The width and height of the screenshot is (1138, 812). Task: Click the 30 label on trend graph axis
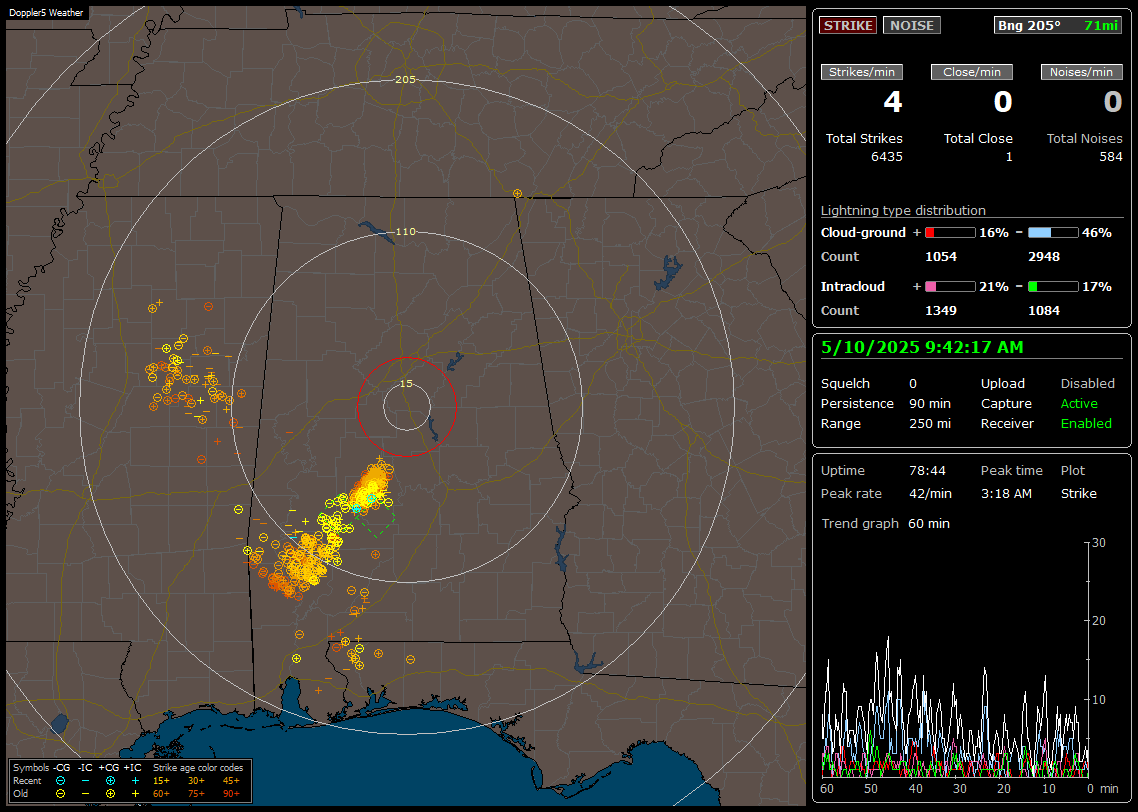click(x=1099, y=543)
